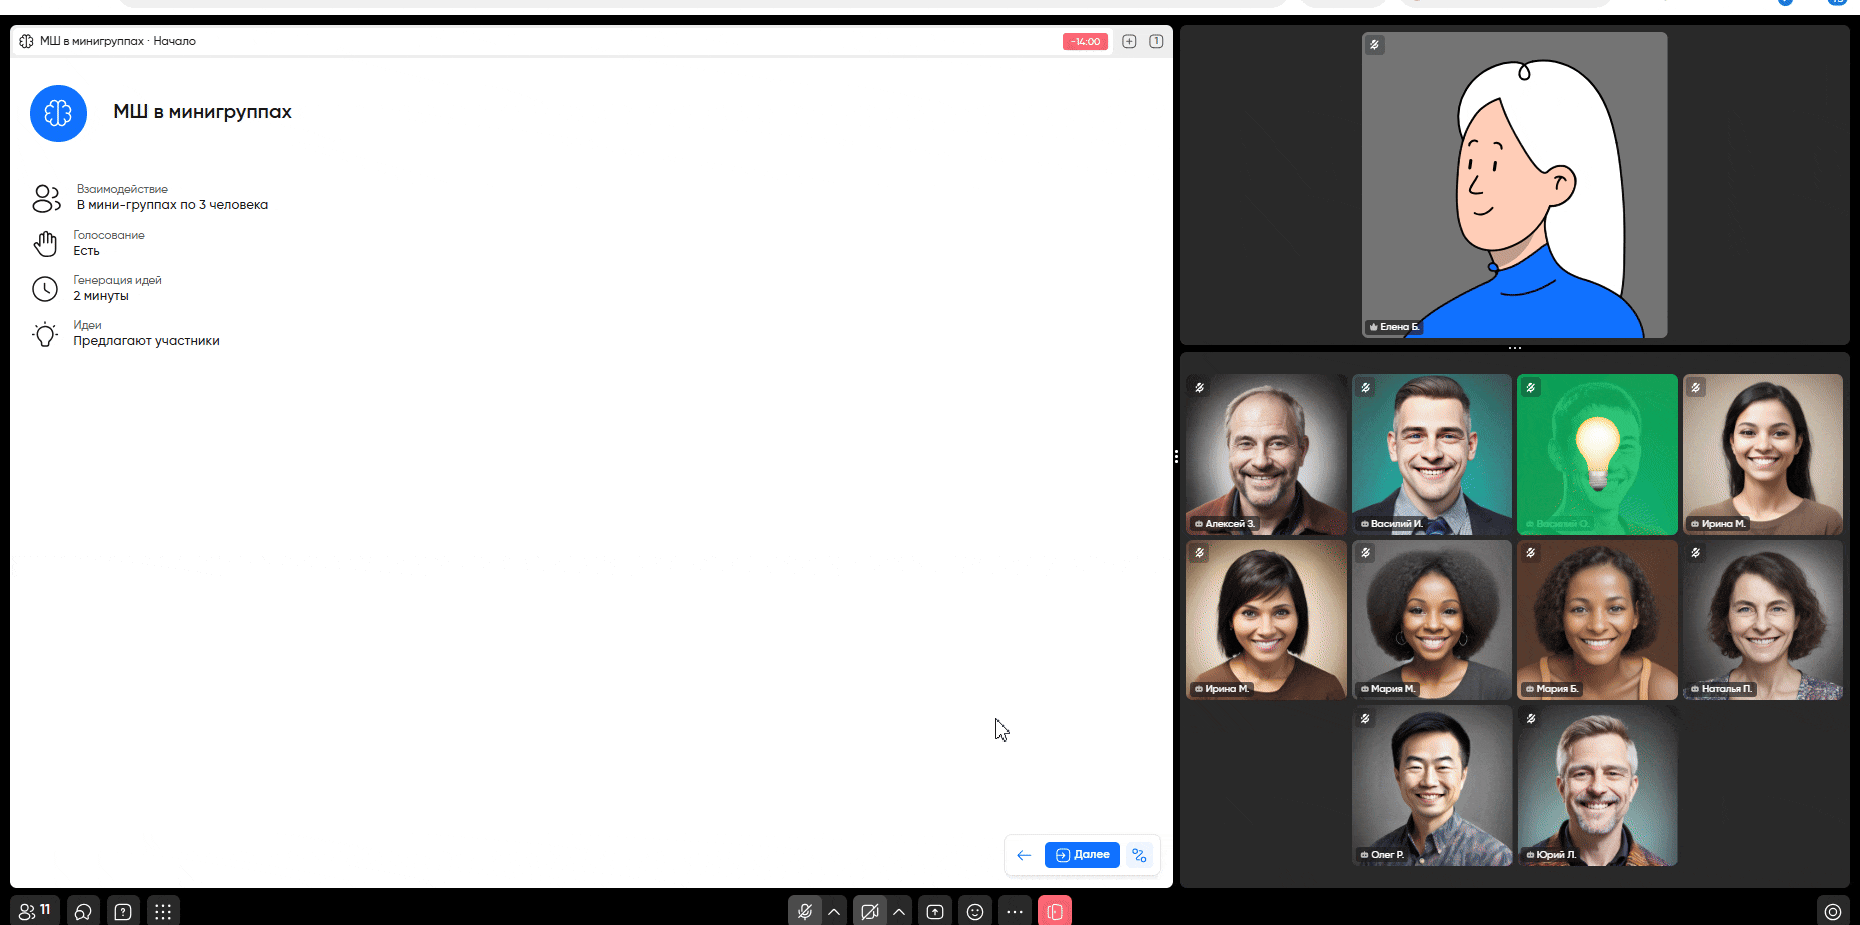Click the share screen icon
The image size is (1860, 925).
[x=935, y=911]
